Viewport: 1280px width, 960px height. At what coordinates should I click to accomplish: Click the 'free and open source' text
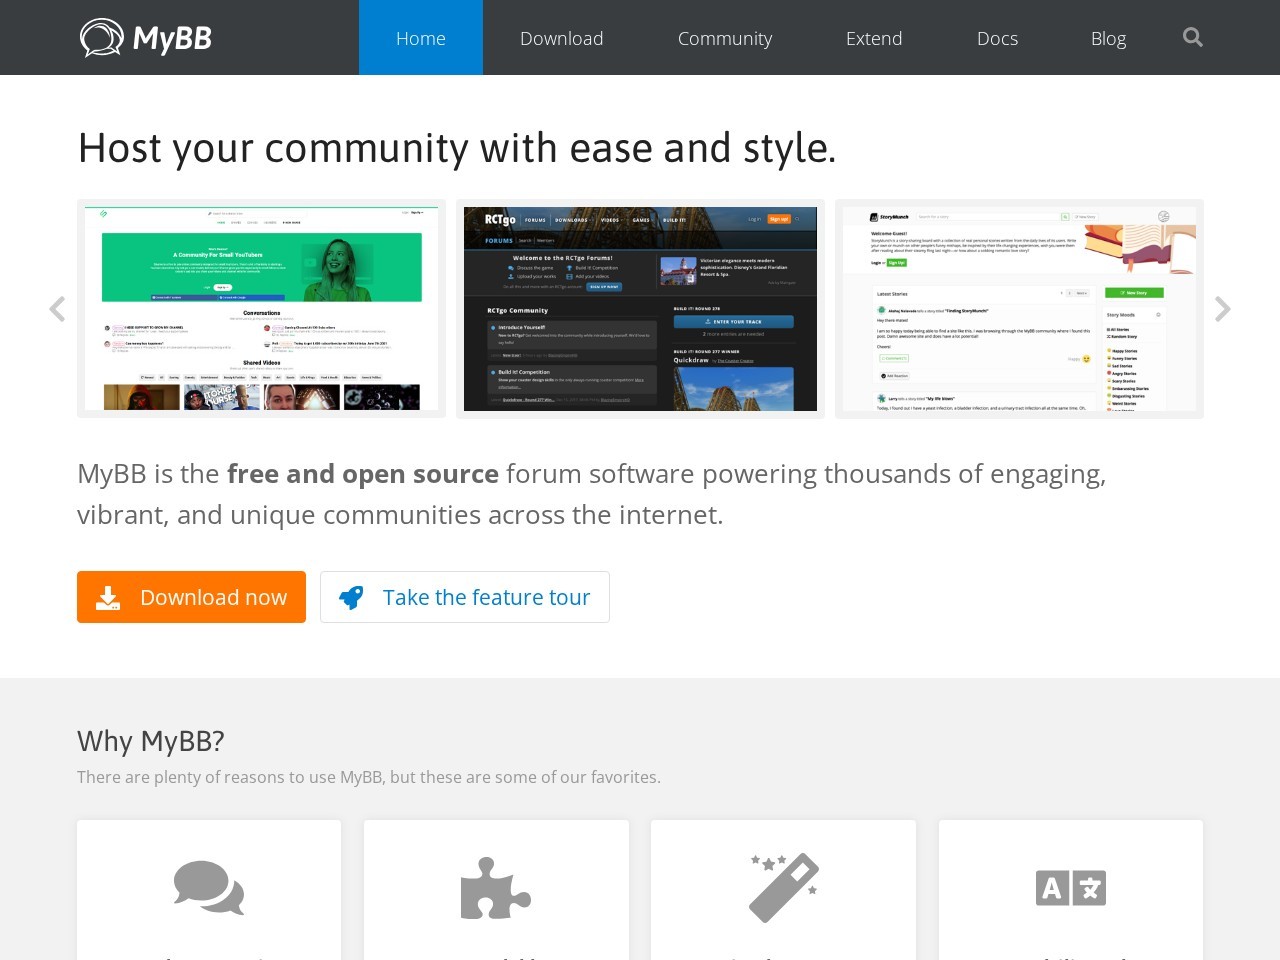coord(363,474)
